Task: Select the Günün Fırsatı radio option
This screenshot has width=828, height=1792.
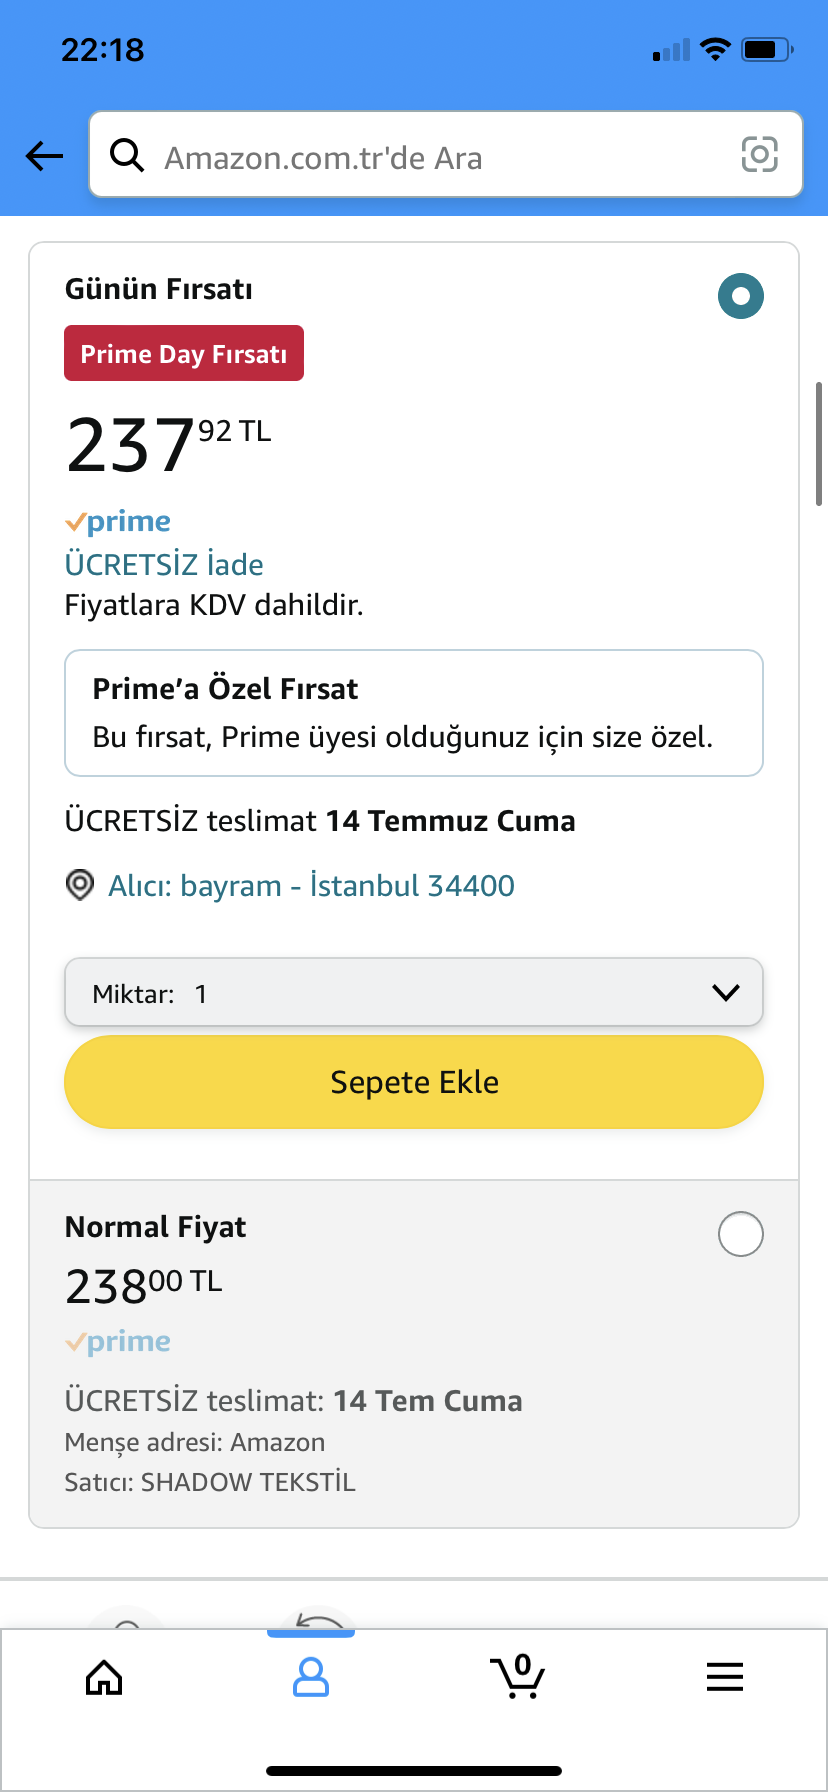Action: point(741,296)
